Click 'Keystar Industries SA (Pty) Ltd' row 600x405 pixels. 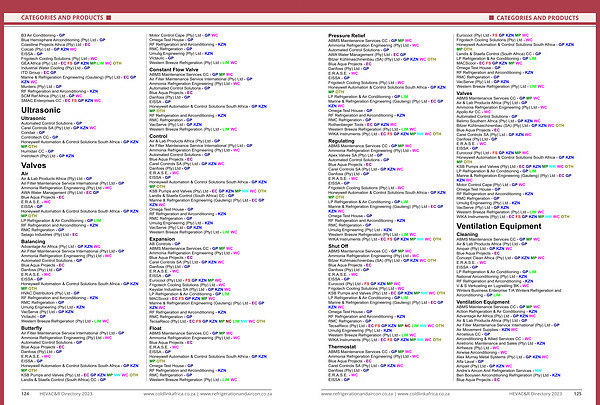pos(190,289)
